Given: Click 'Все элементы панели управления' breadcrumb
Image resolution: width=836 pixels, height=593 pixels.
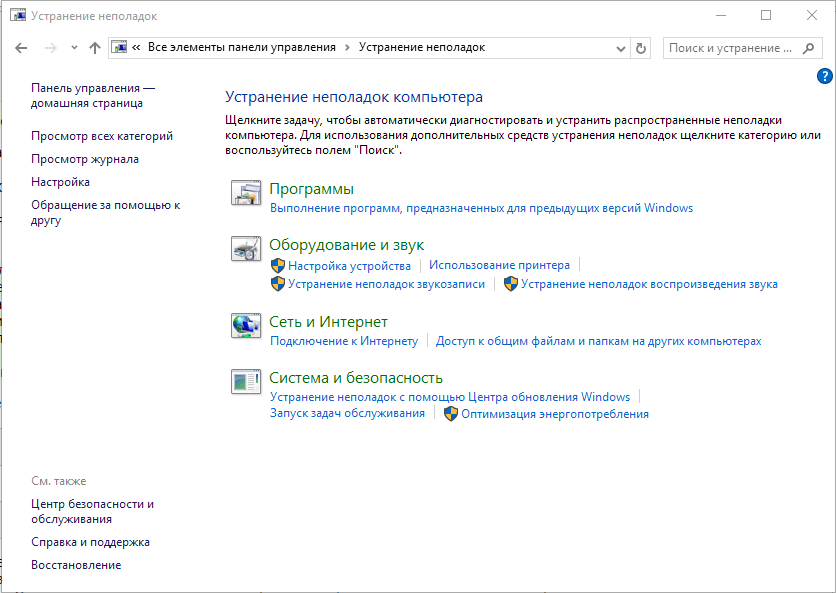Looking at the screenshot, I should point(242,47).
